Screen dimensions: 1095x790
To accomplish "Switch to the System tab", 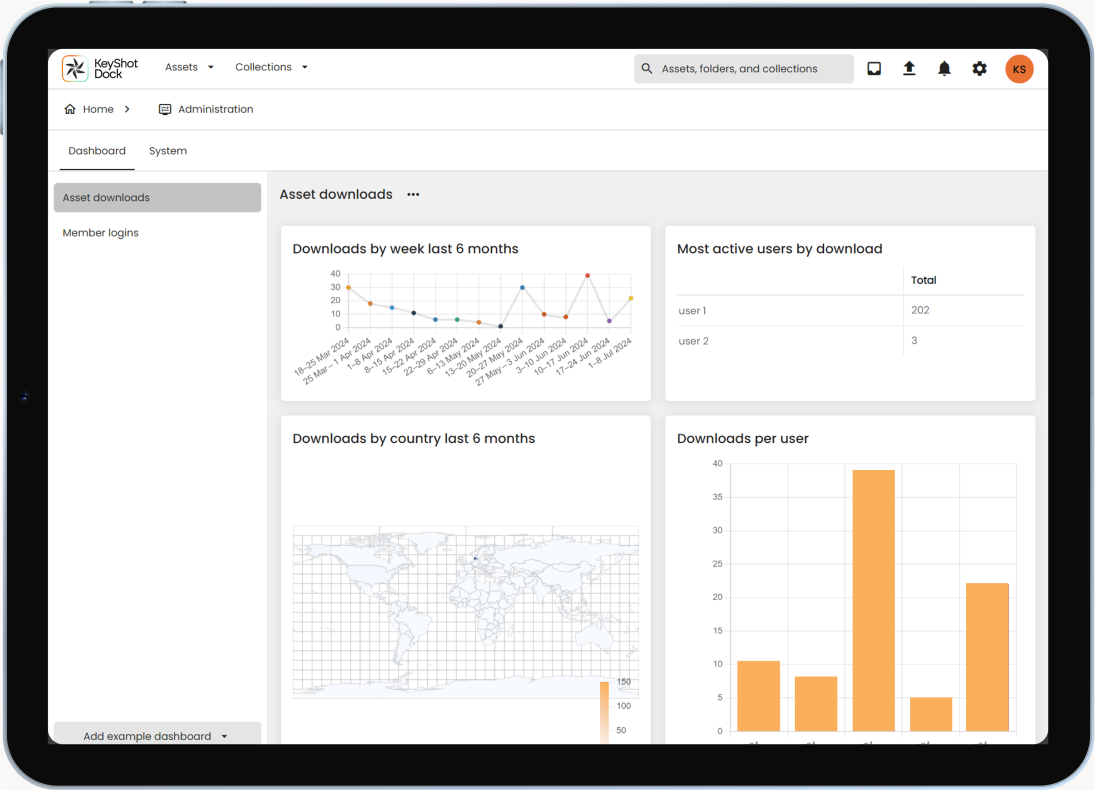I will point(168,151).
